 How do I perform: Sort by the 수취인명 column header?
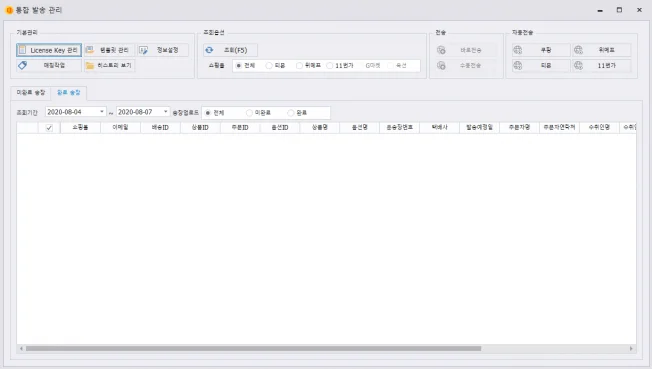599,128
